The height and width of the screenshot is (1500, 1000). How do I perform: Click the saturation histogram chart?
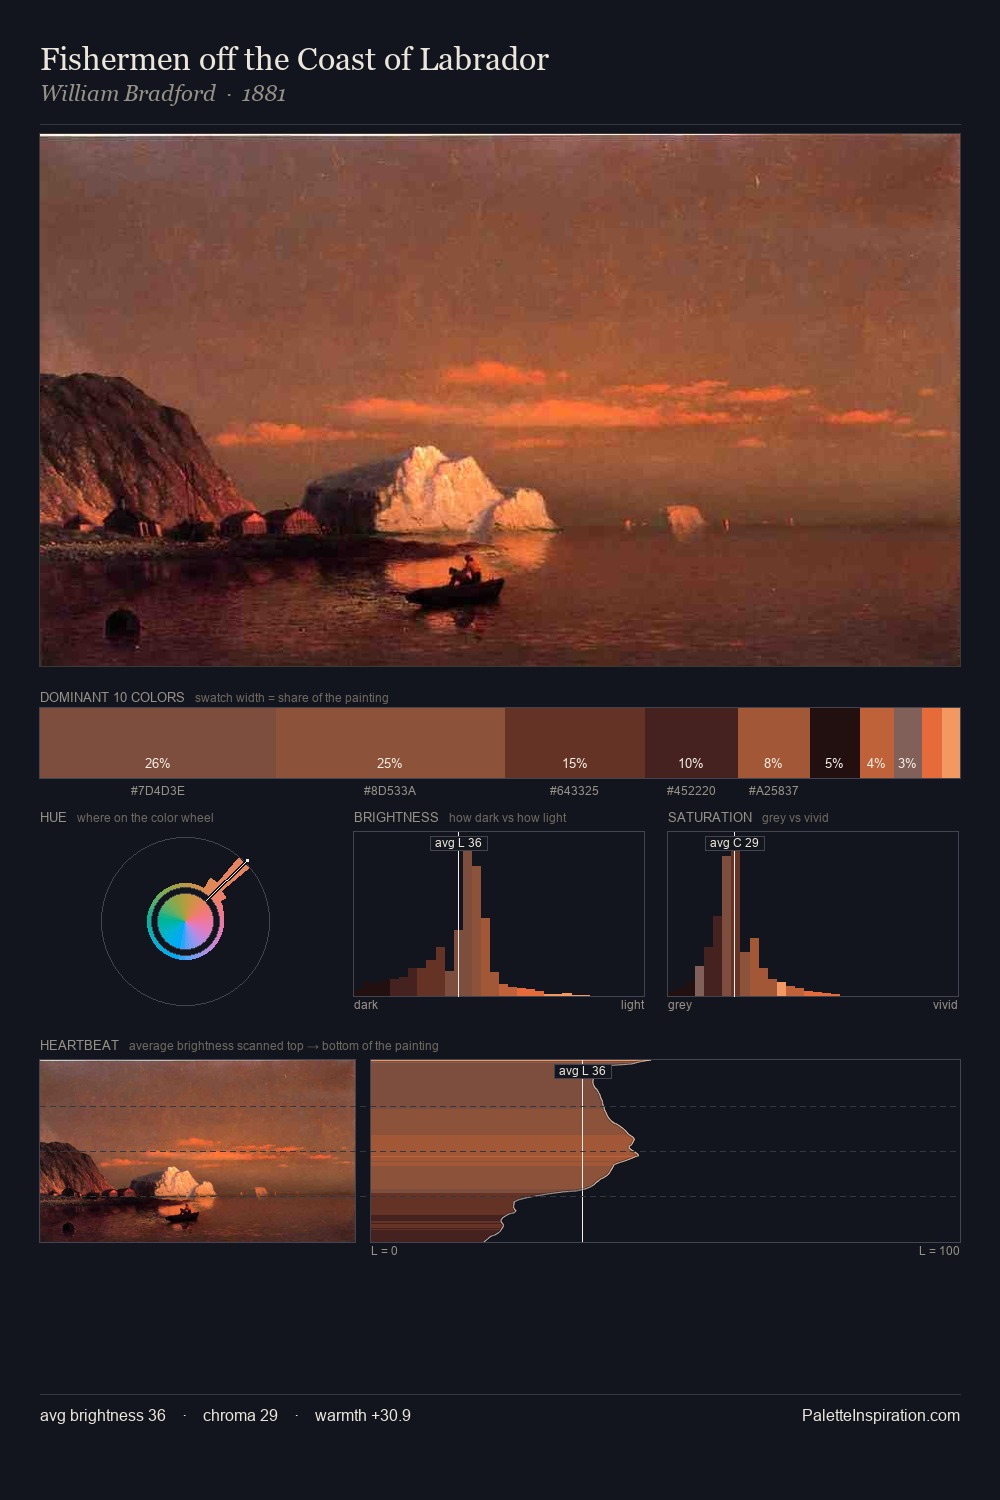click(813, 914)
